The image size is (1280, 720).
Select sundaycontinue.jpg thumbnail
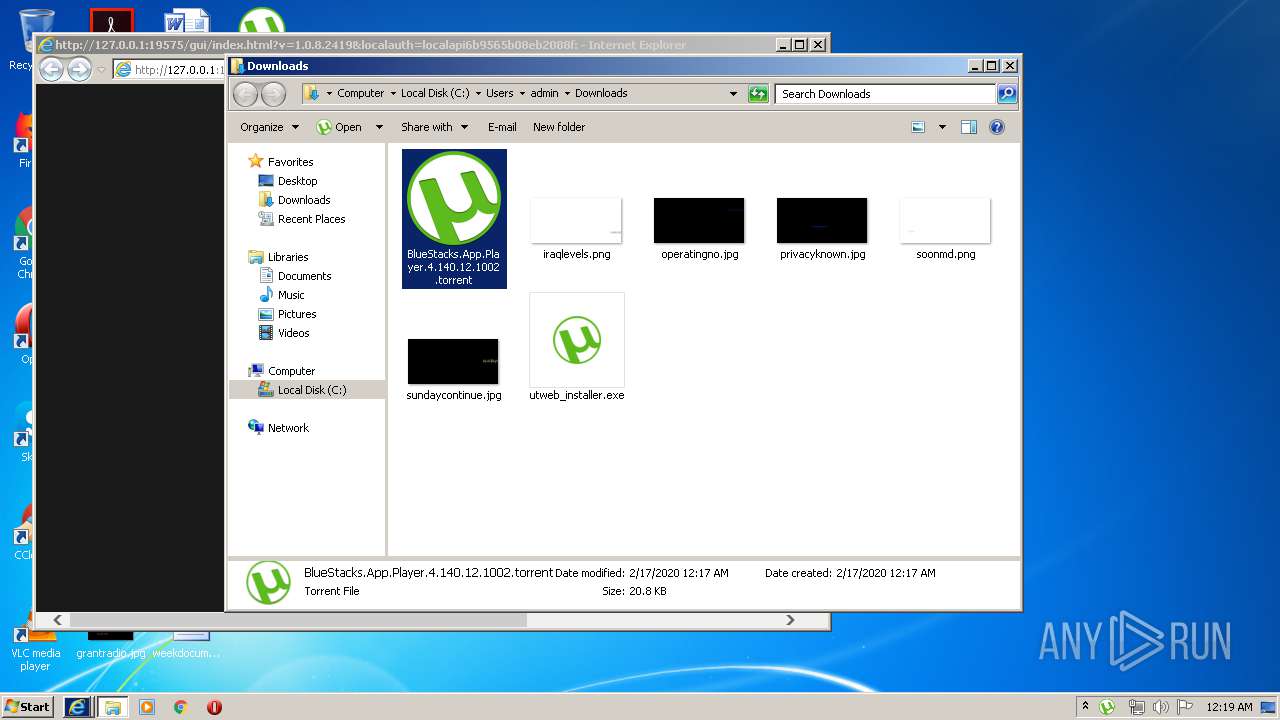coord(453,361)
